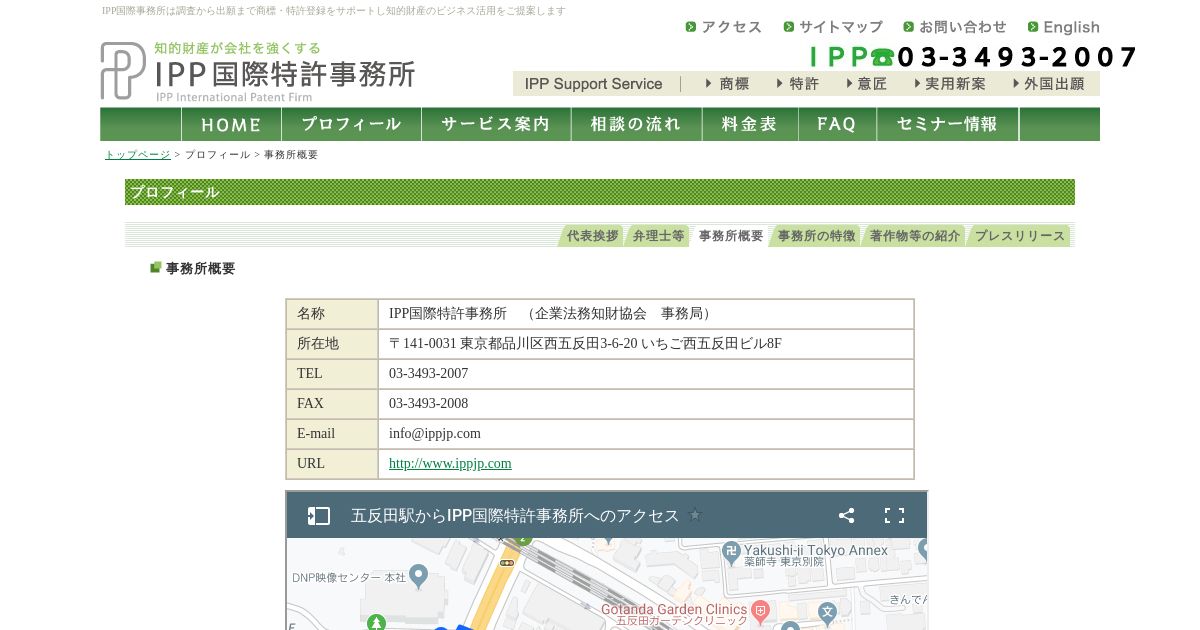This screenshot has width=1200, height=630.
Task: Open プロフィール in the green navigation bar
Action: 351,124
